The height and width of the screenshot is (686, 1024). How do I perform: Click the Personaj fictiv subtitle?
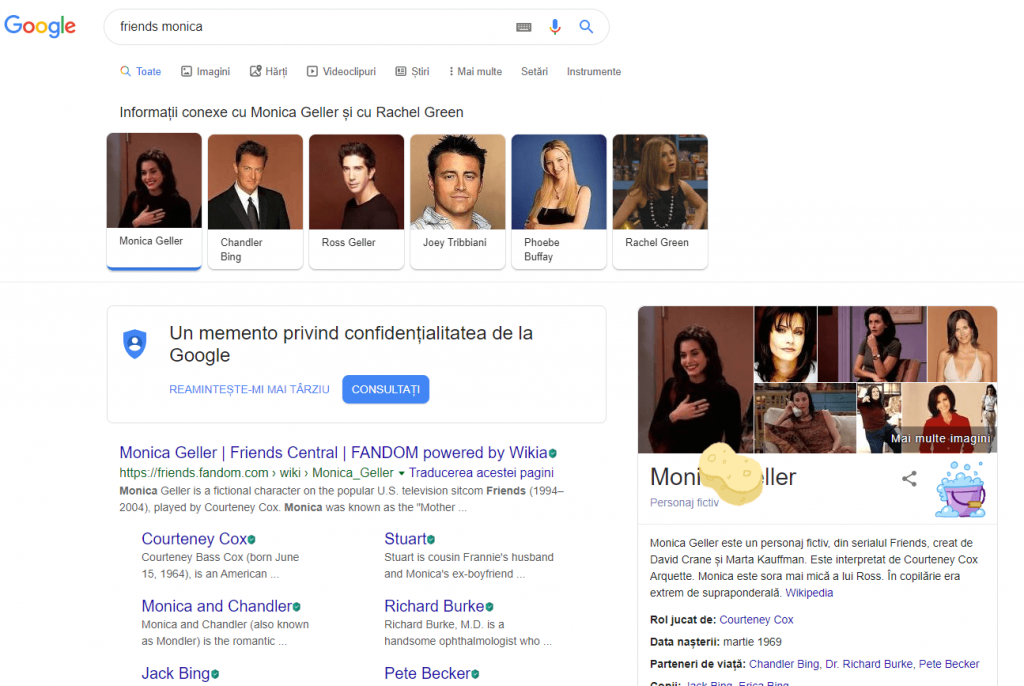click(x=684, y=503)
